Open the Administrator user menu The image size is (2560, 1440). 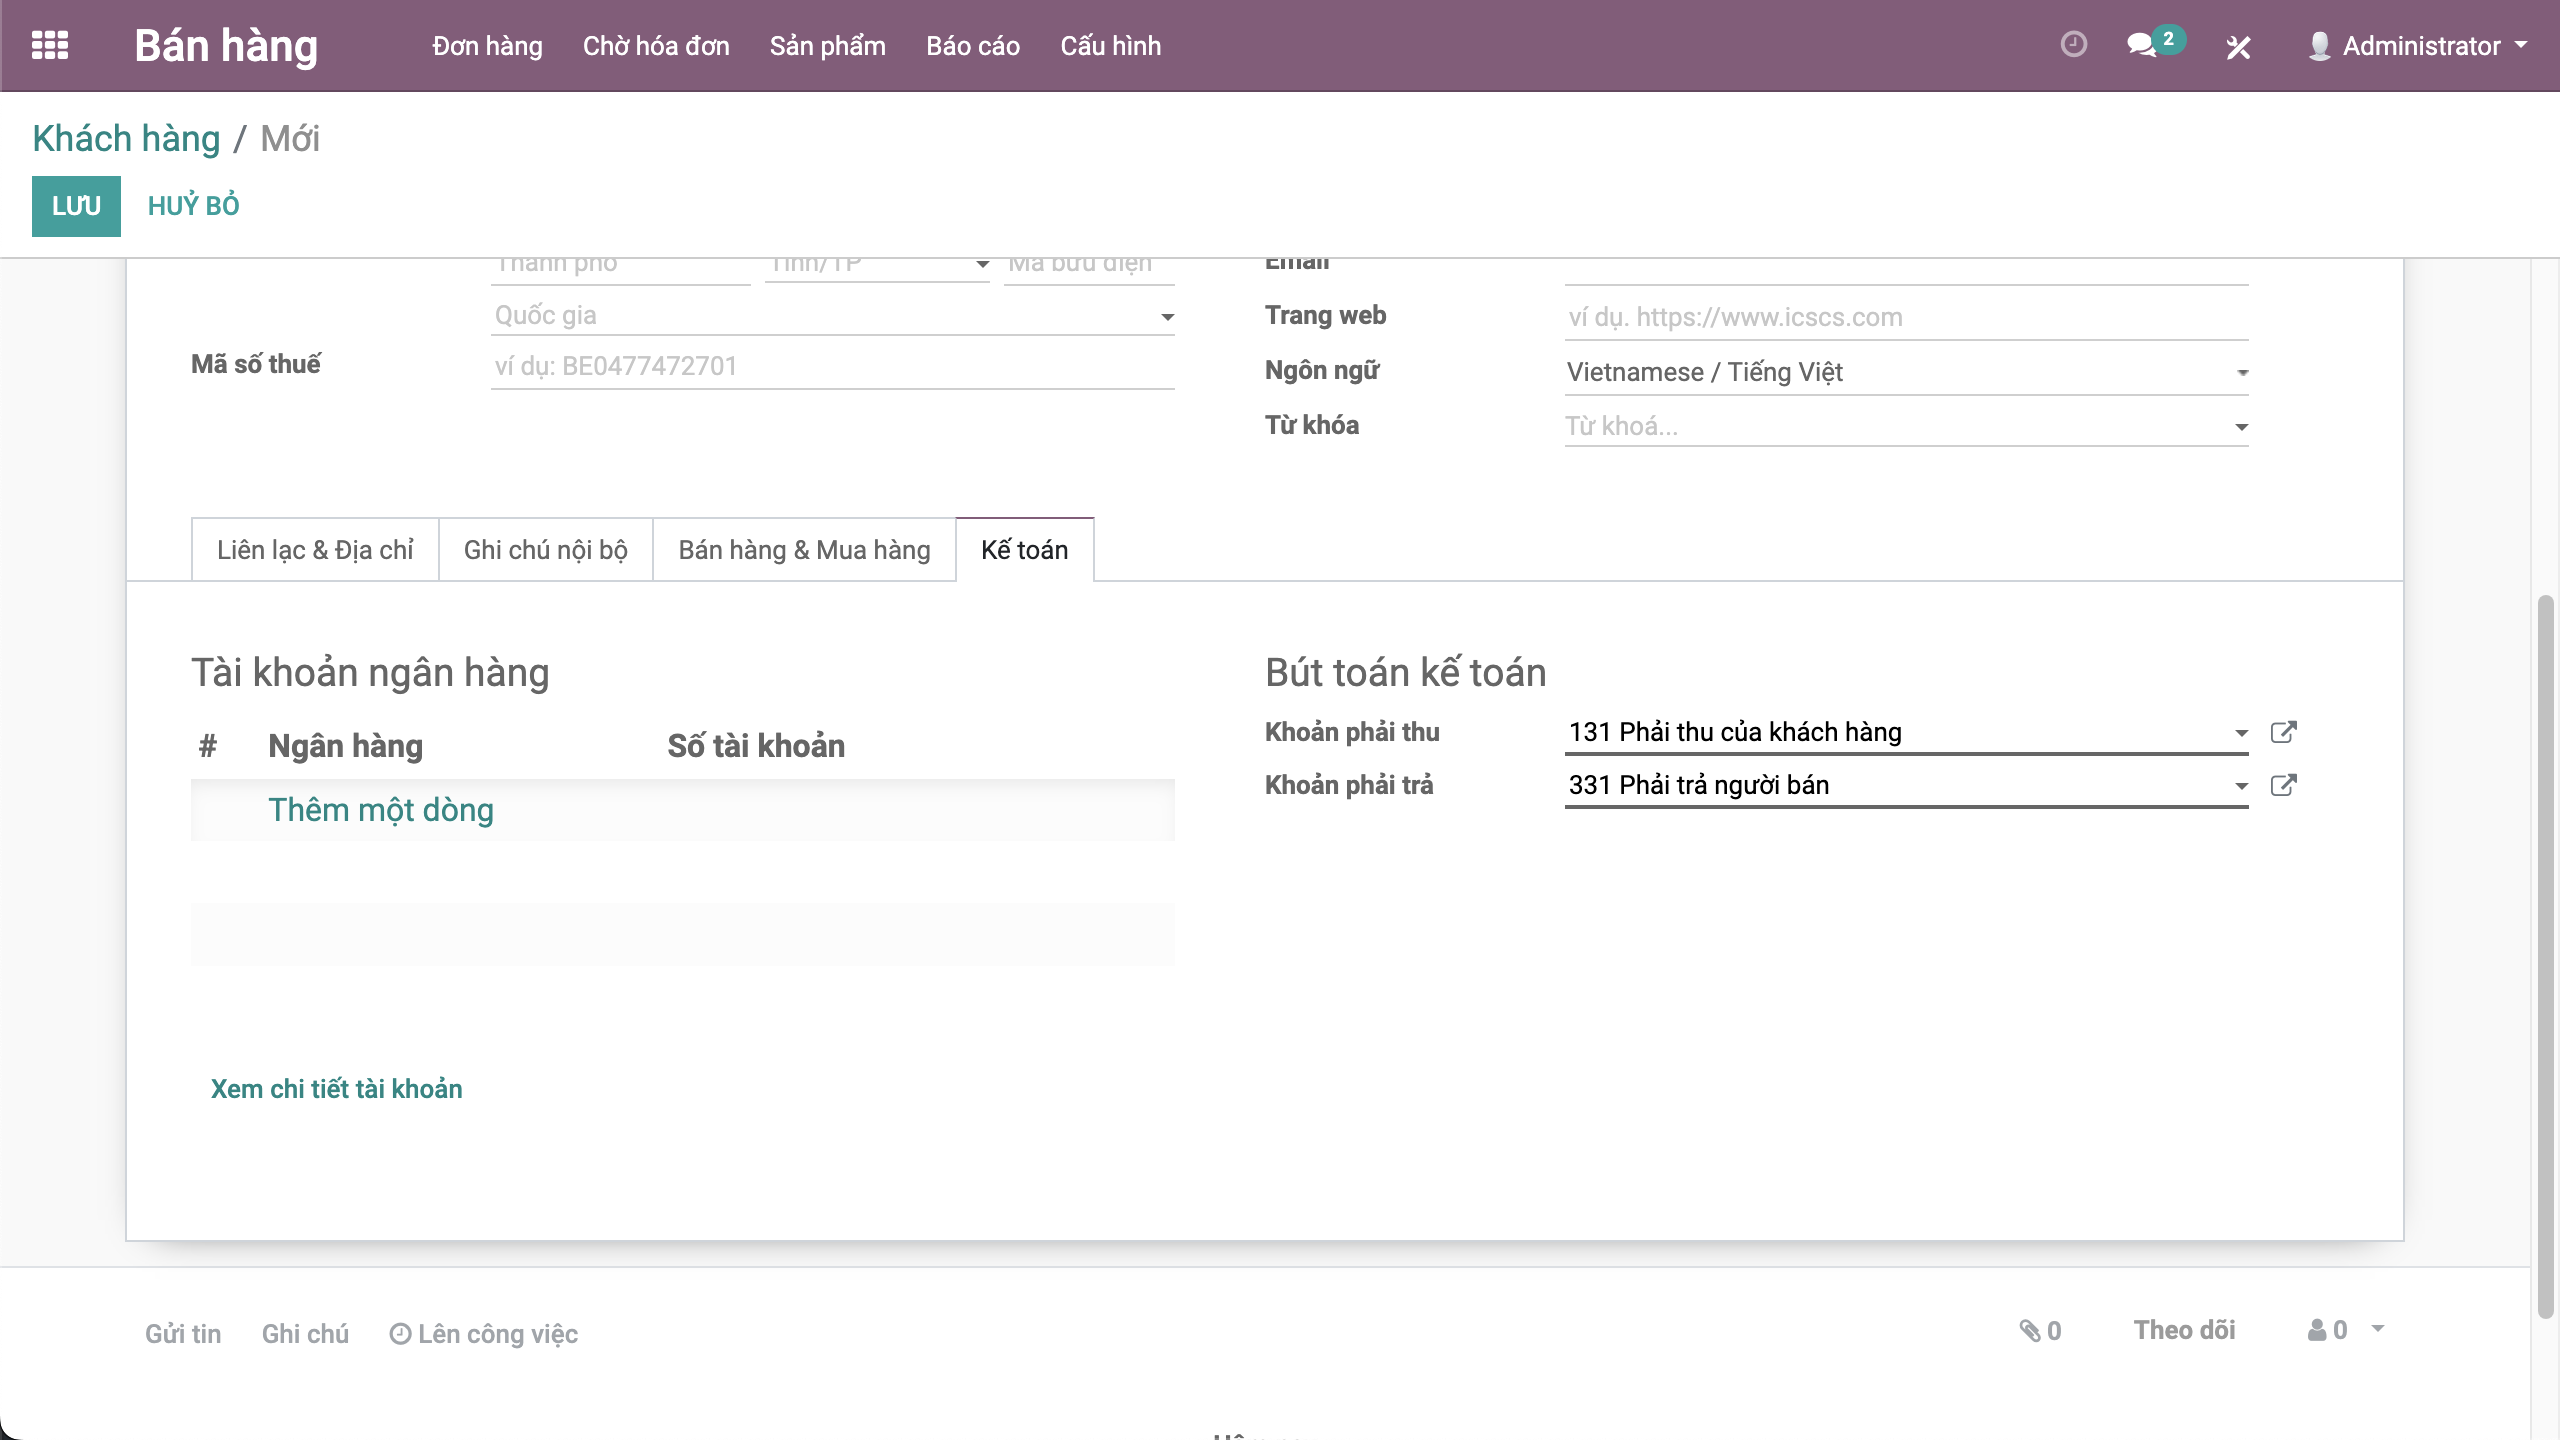[2420, 46]
